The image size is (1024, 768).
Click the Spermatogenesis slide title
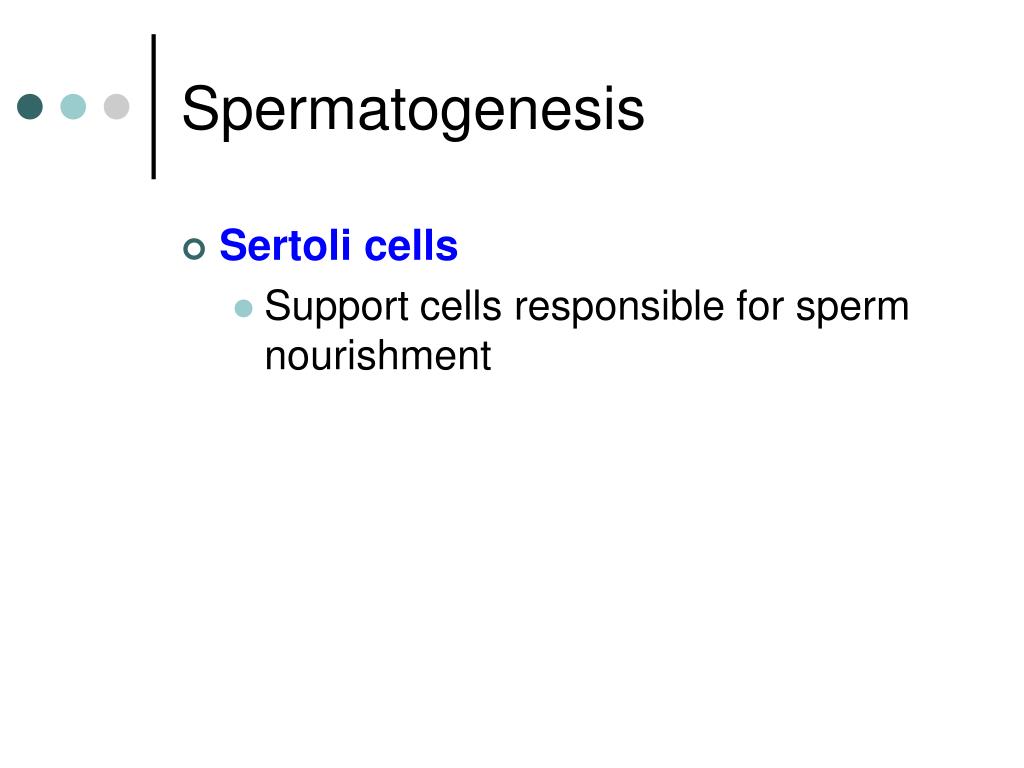click(413, 109)
